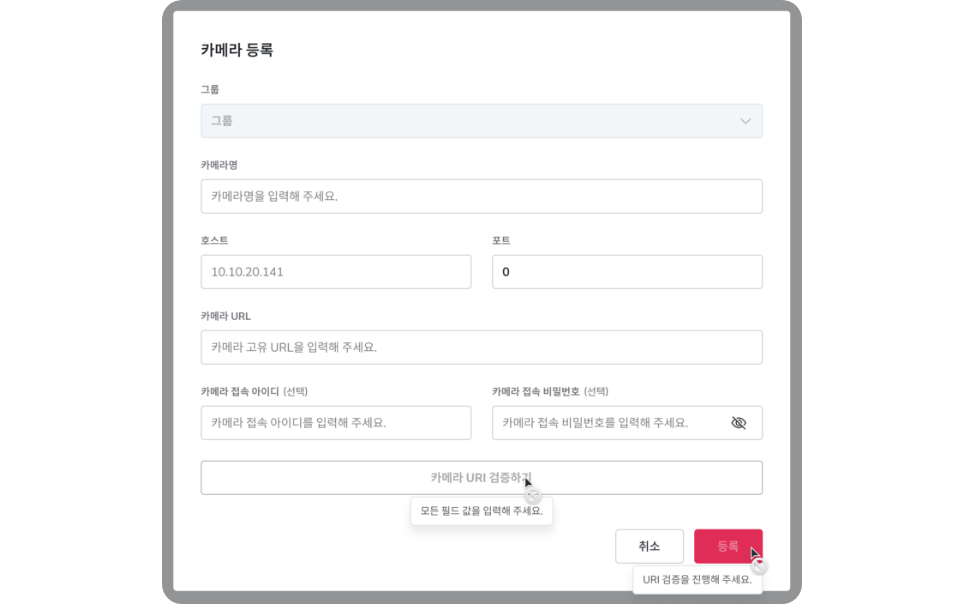Click the 카메라 접속 아이디 input
This screenshot has width=966, height=604.
pos(336,423)
